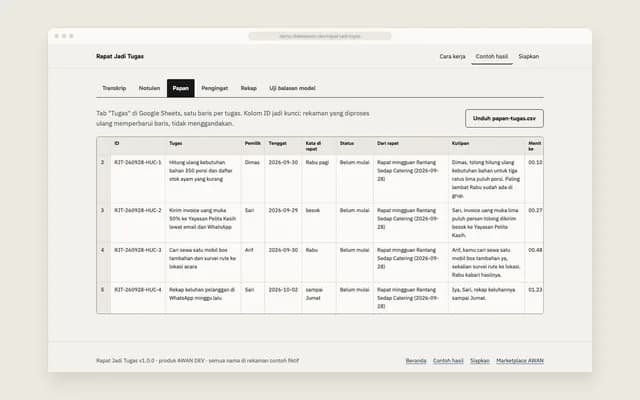Click row number 5 in the table
The image size is (640, 400).
(x=103, y=298)
